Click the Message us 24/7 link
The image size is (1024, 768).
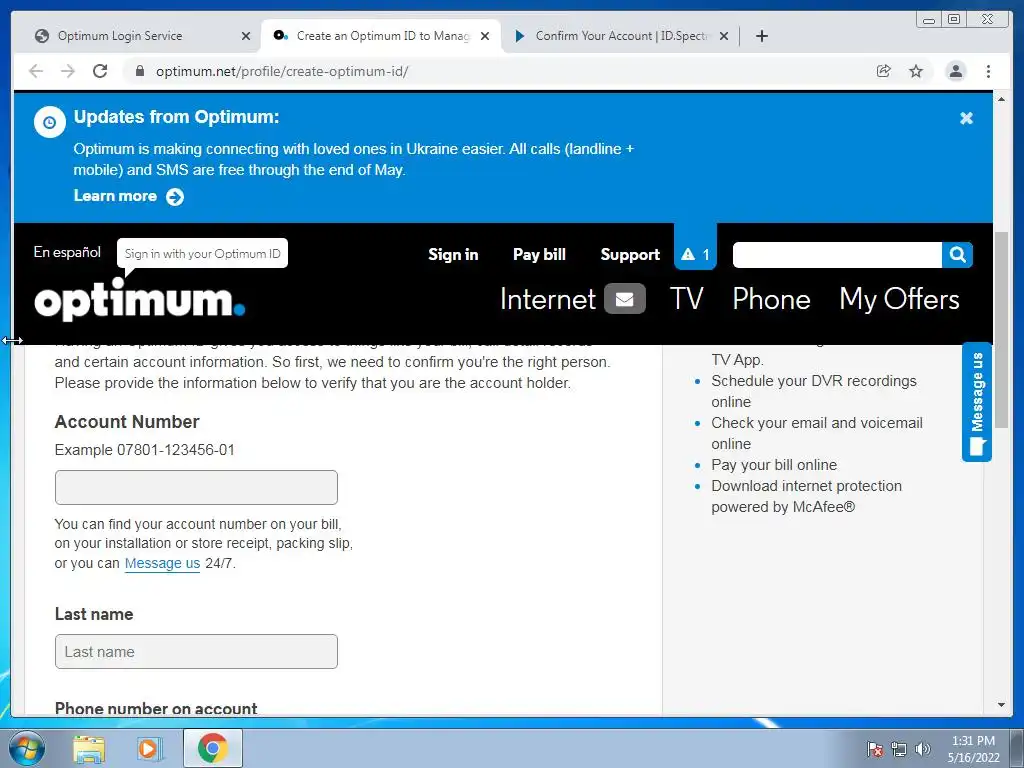click(x=162, y=563)
